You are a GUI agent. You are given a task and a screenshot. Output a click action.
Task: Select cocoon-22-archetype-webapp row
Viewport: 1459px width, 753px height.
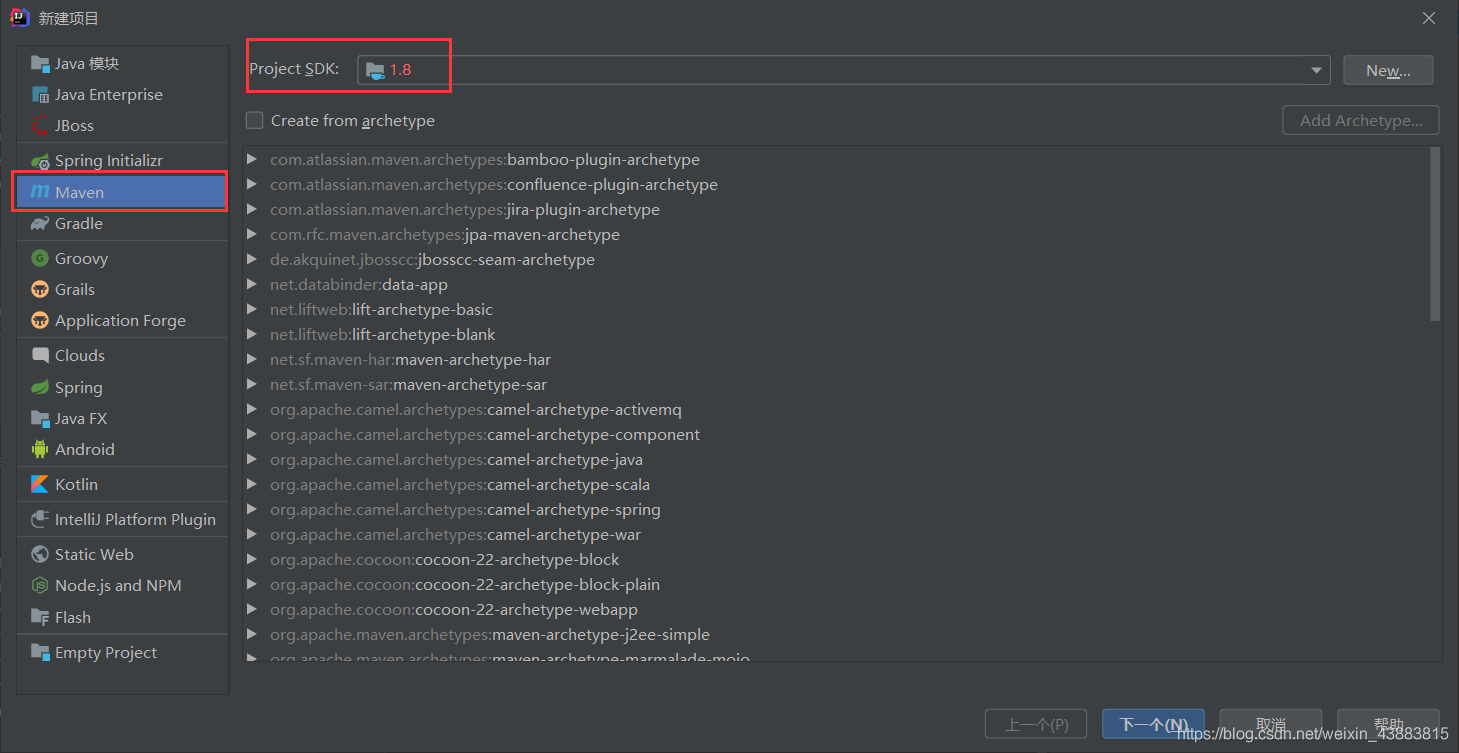[x=835, y=610]
